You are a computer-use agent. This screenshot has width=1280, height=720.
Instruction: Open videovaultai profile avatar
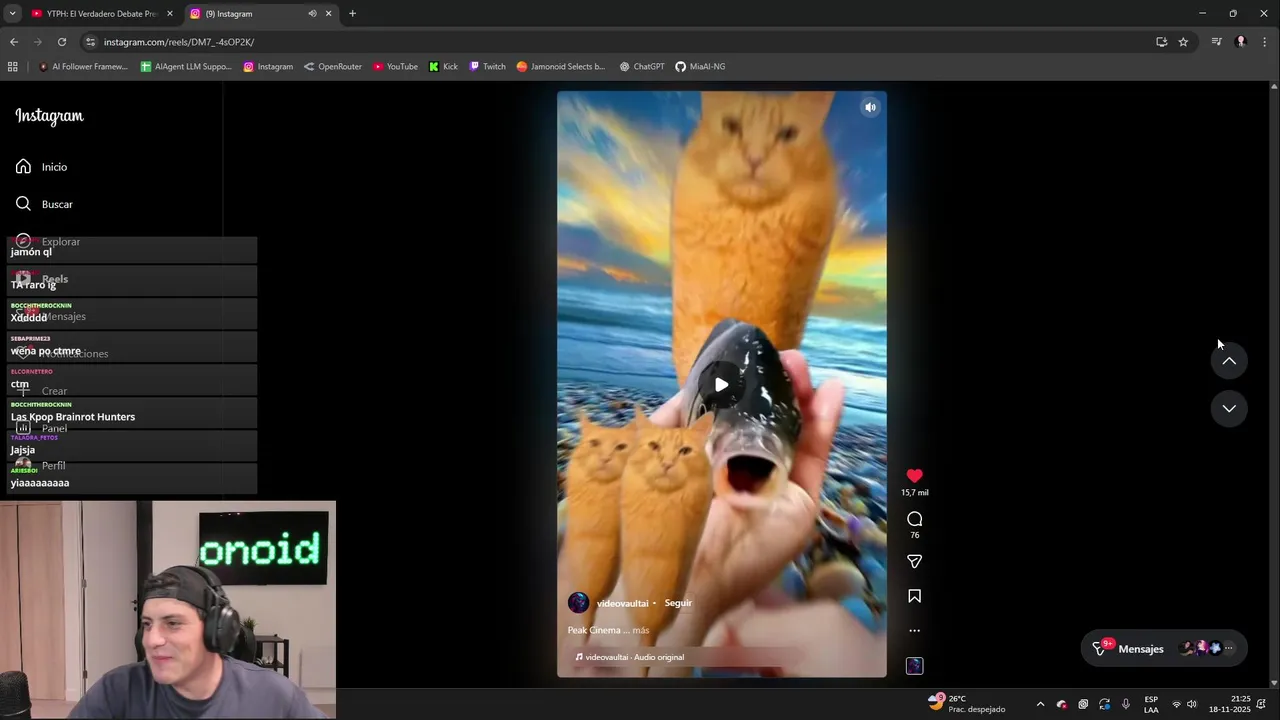578,603
